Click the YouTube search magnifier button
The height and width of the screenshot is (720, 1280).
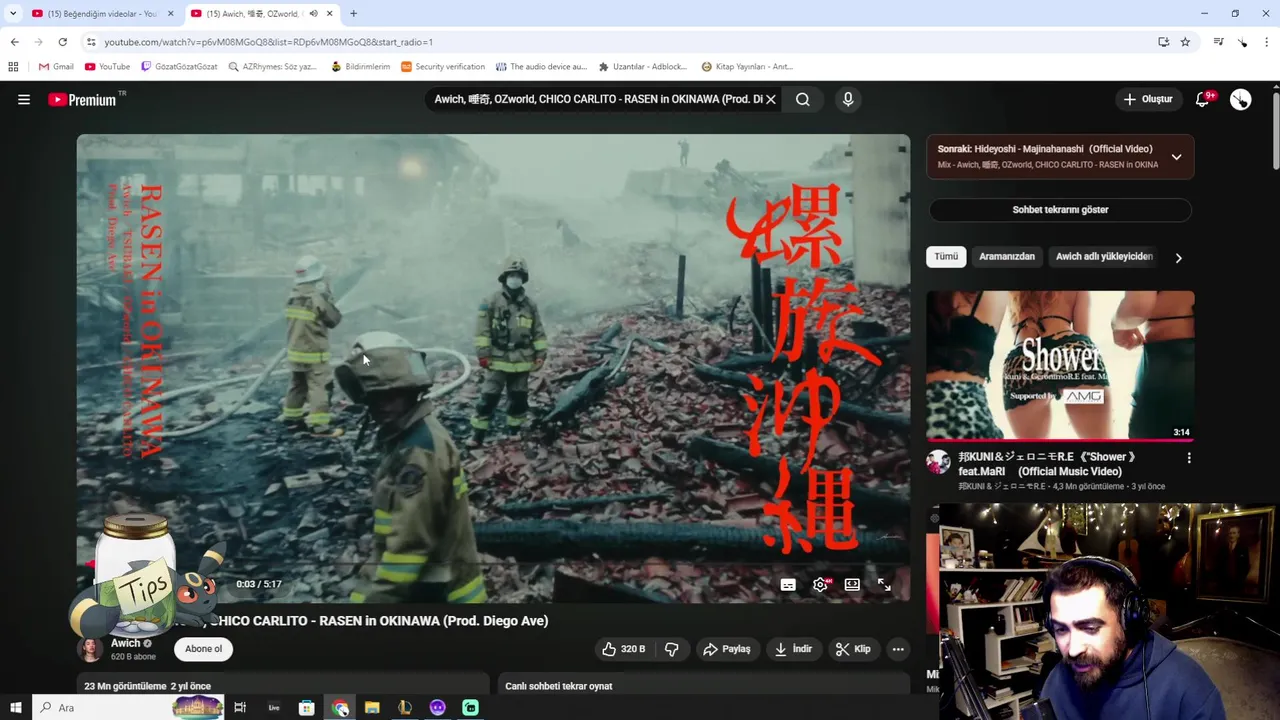click(x=803, y=99)
